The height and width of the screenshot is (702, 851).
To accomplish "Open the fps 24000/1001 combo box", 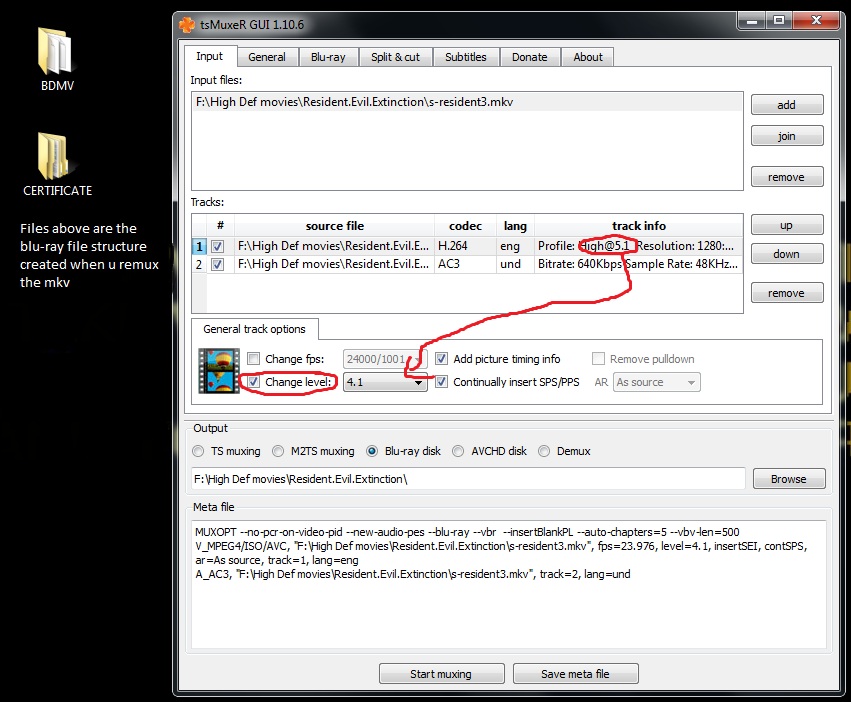I will coord(385,359).
